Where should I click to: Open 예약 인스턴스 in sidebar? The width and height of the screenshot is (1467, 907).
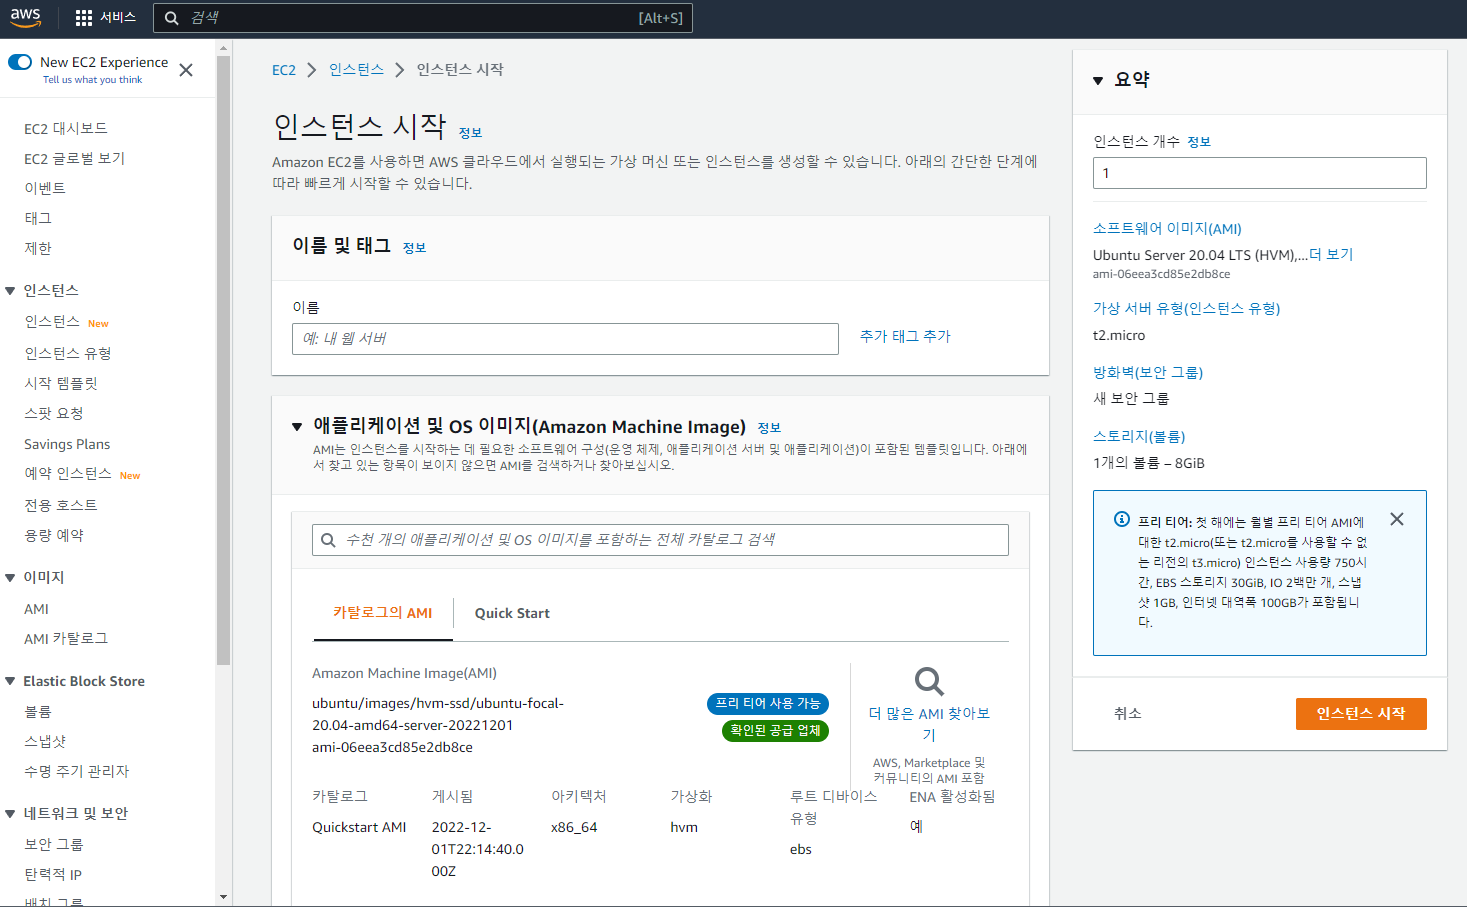coord(68,474)
